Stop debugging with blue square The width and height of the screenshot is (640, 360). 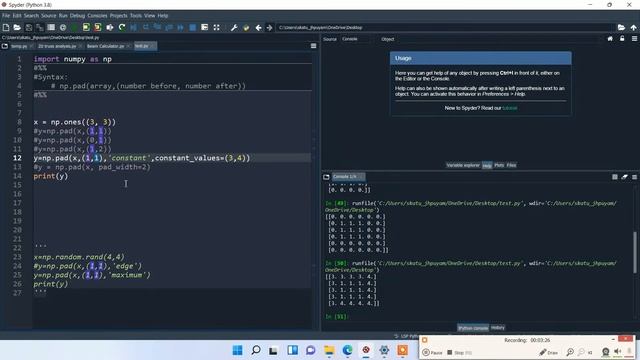click(193, 27)
